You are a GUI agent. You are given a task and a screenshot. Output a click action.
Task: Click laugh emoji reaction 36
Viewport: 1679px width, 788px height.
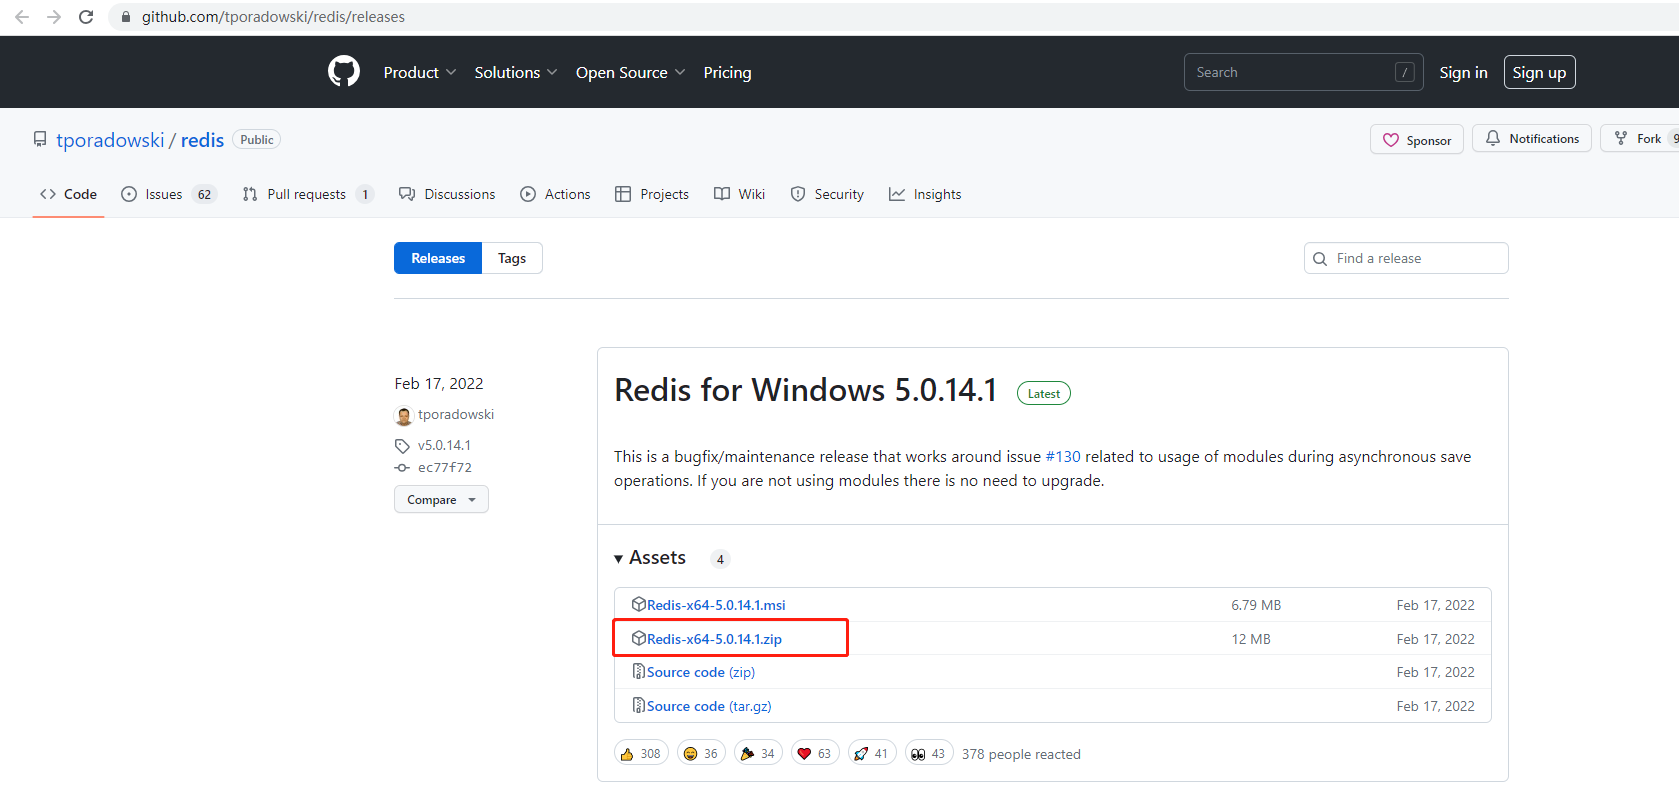(x=701, y=753)
